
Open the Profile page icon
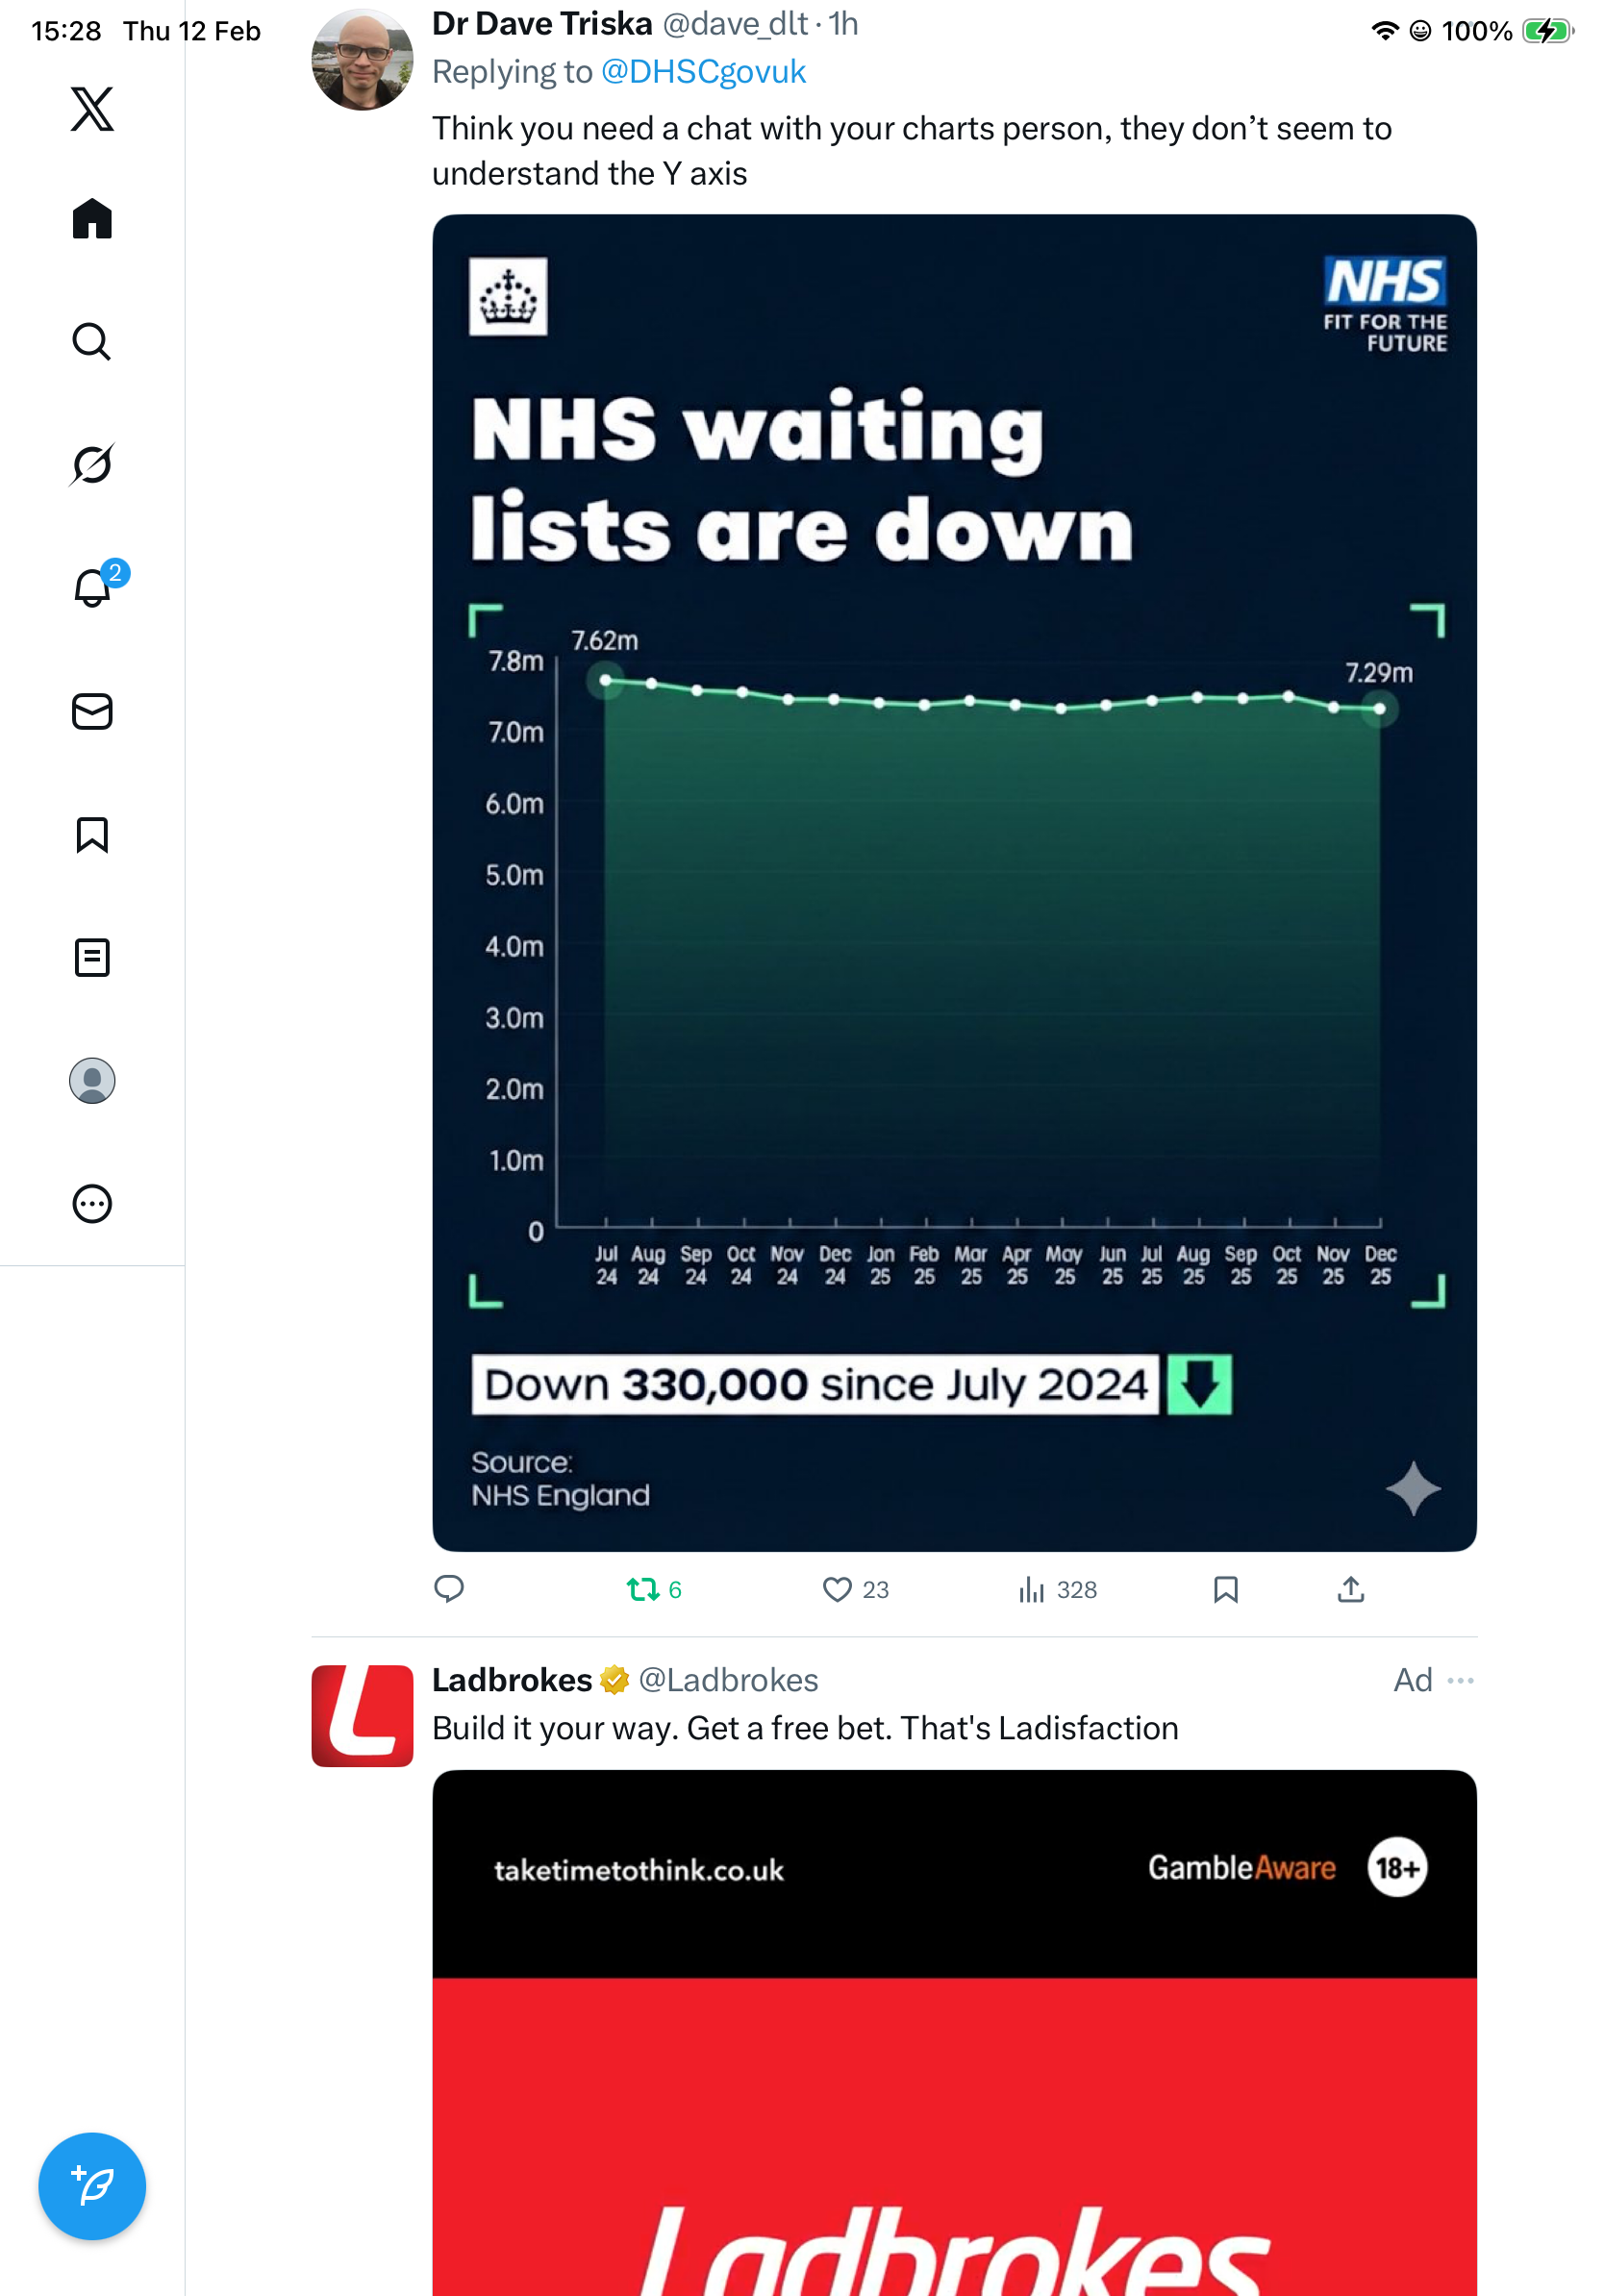[x=92, y=1081]
